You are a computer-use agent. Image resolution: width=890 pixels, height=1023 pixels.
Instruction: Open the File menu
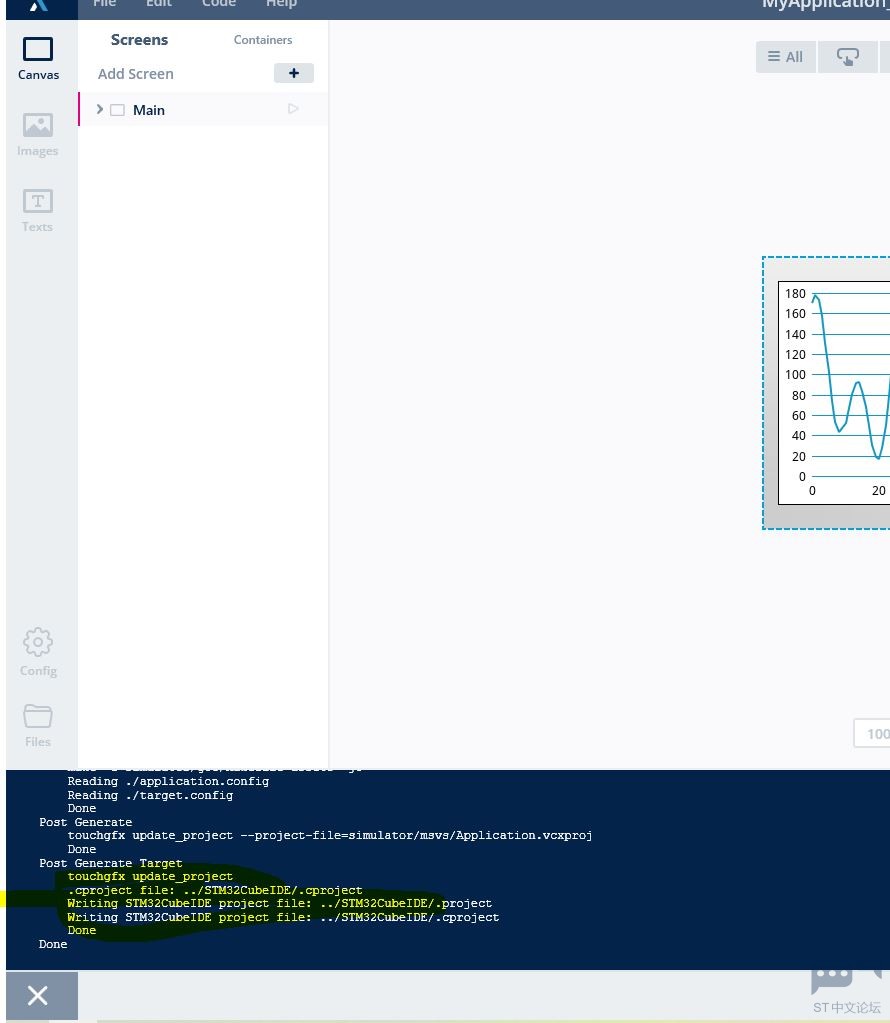point(104,4)
